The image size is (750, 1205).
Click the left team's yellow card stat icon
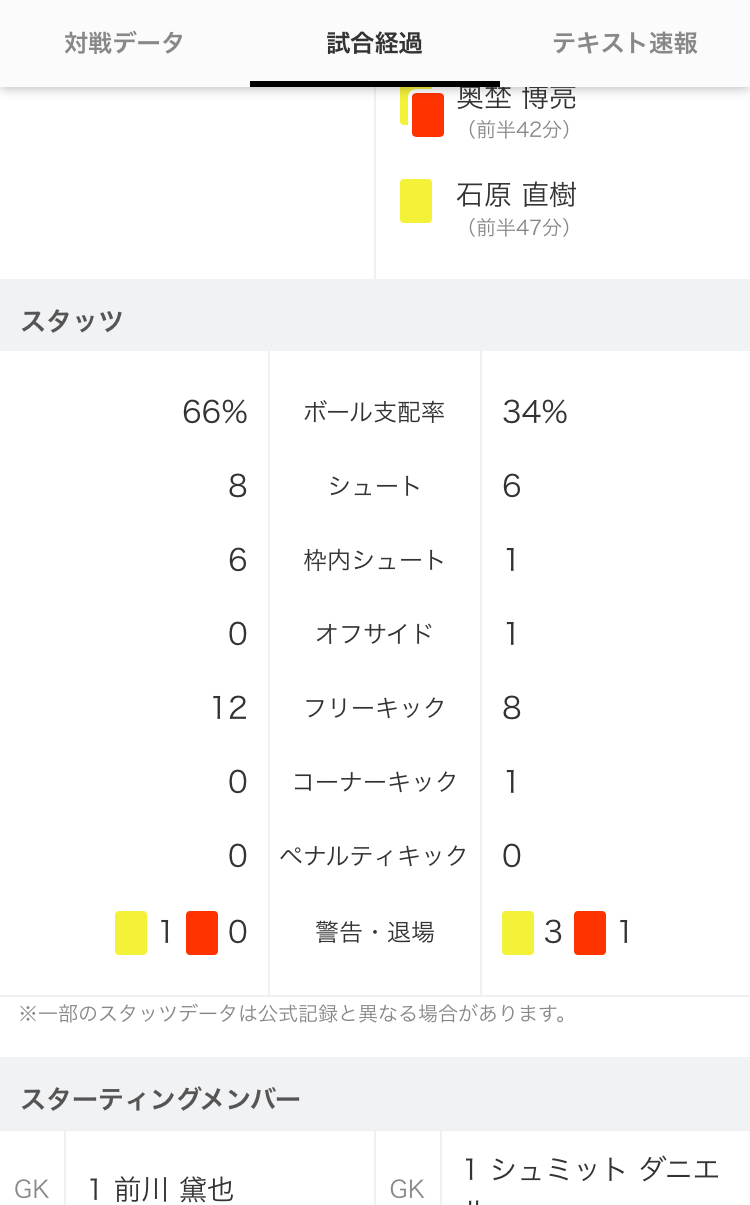click(x=131, y=933)
